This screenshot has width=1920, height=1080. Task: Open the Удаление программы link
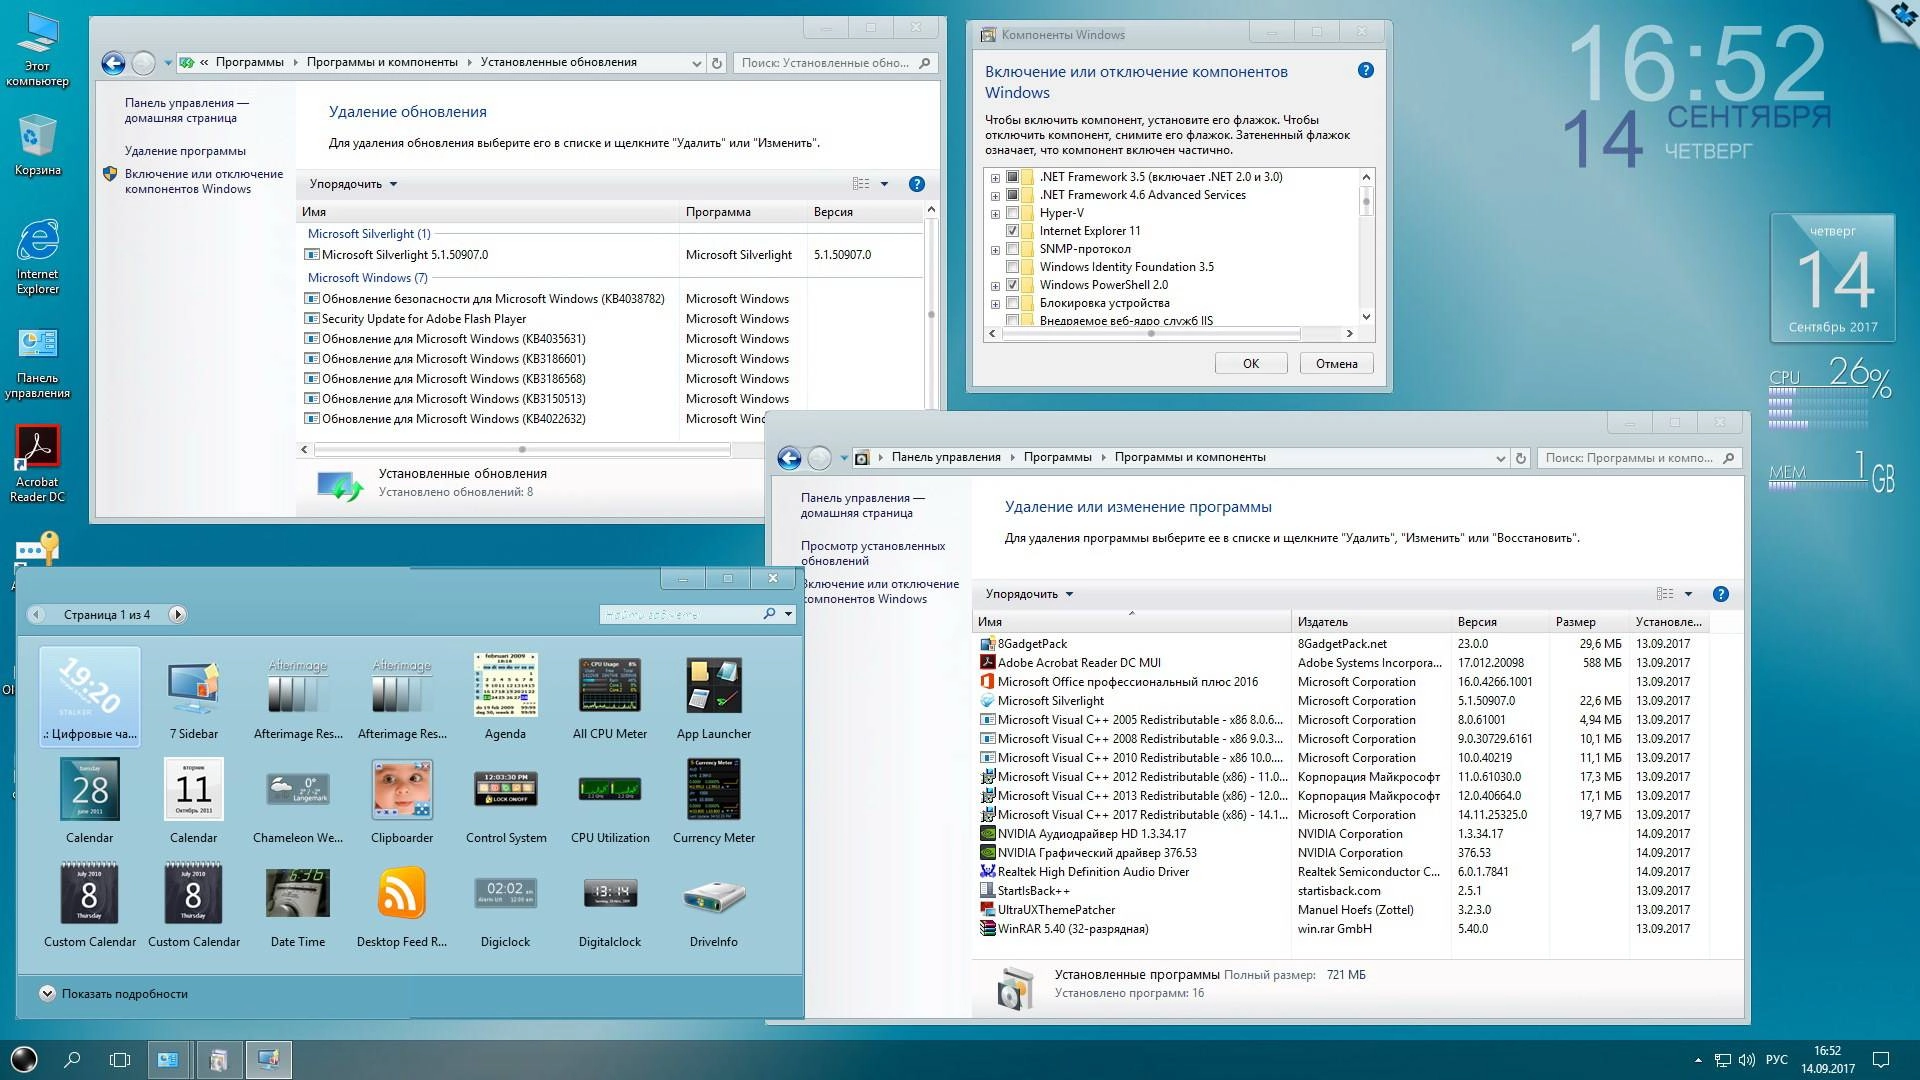click(184, 150)
